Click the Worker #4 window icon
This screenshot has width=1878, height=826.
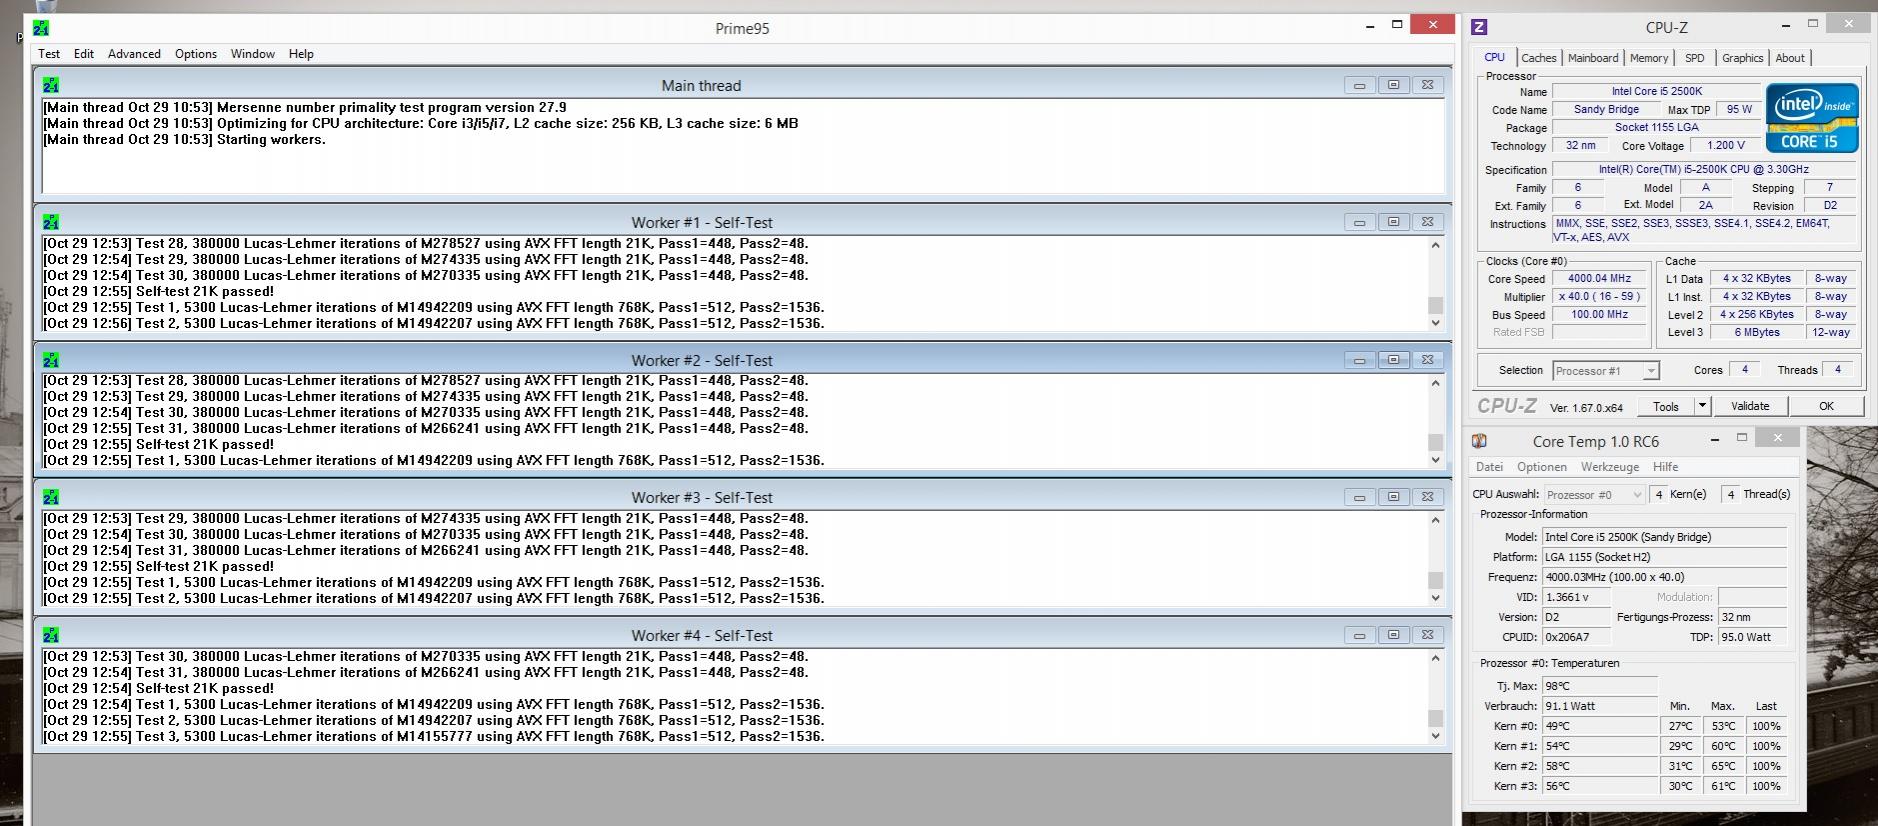click(x=51, y=635)
